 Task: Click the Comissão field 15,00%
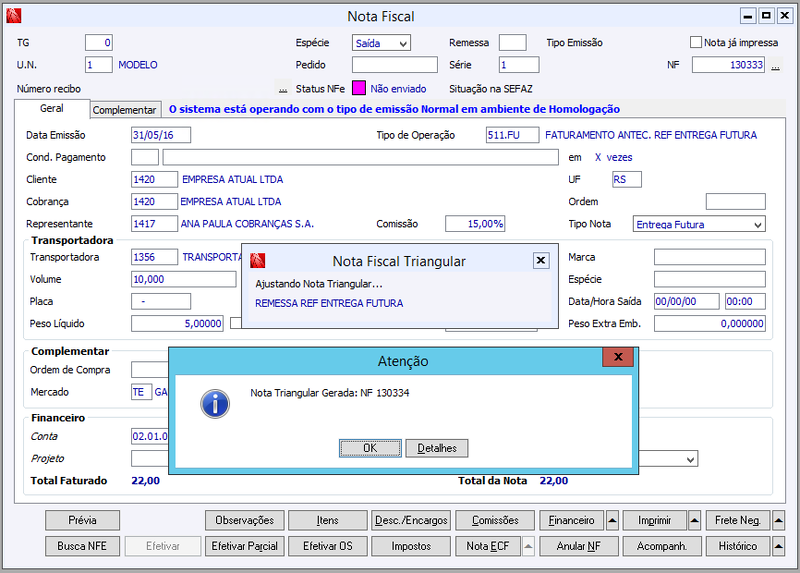click(475, 223)
